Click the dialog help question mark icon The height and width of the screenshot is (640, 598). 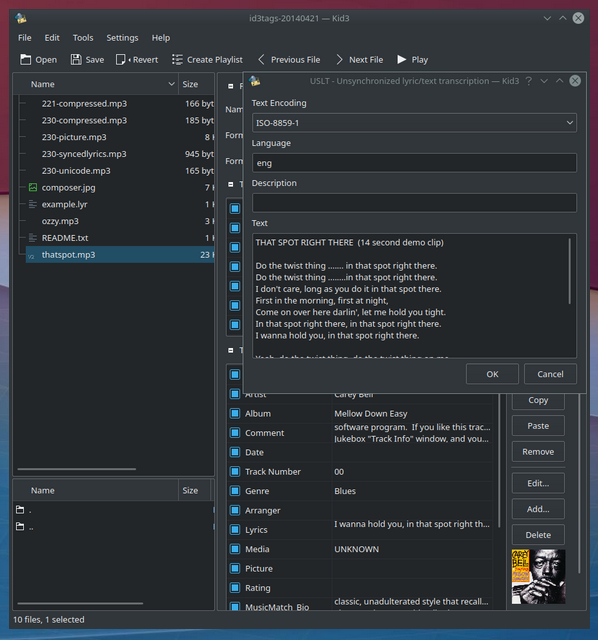pyautogui.click(x=529, y=81)
